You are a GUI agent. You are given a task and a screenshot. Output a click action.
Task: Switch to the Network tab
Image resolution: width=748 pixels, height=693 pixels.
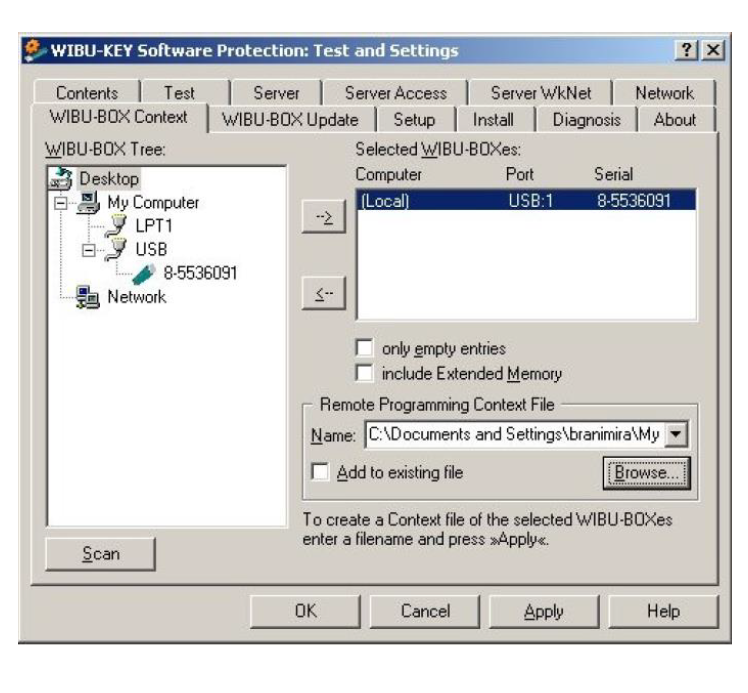pos(665,93)
